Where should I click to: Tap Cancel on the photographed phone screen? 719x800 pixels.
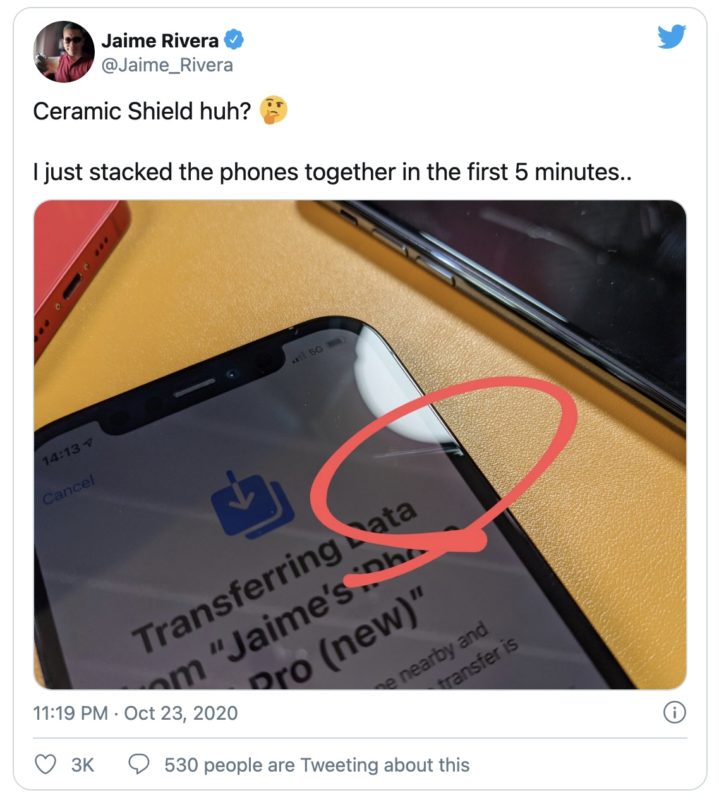point(69,489)
